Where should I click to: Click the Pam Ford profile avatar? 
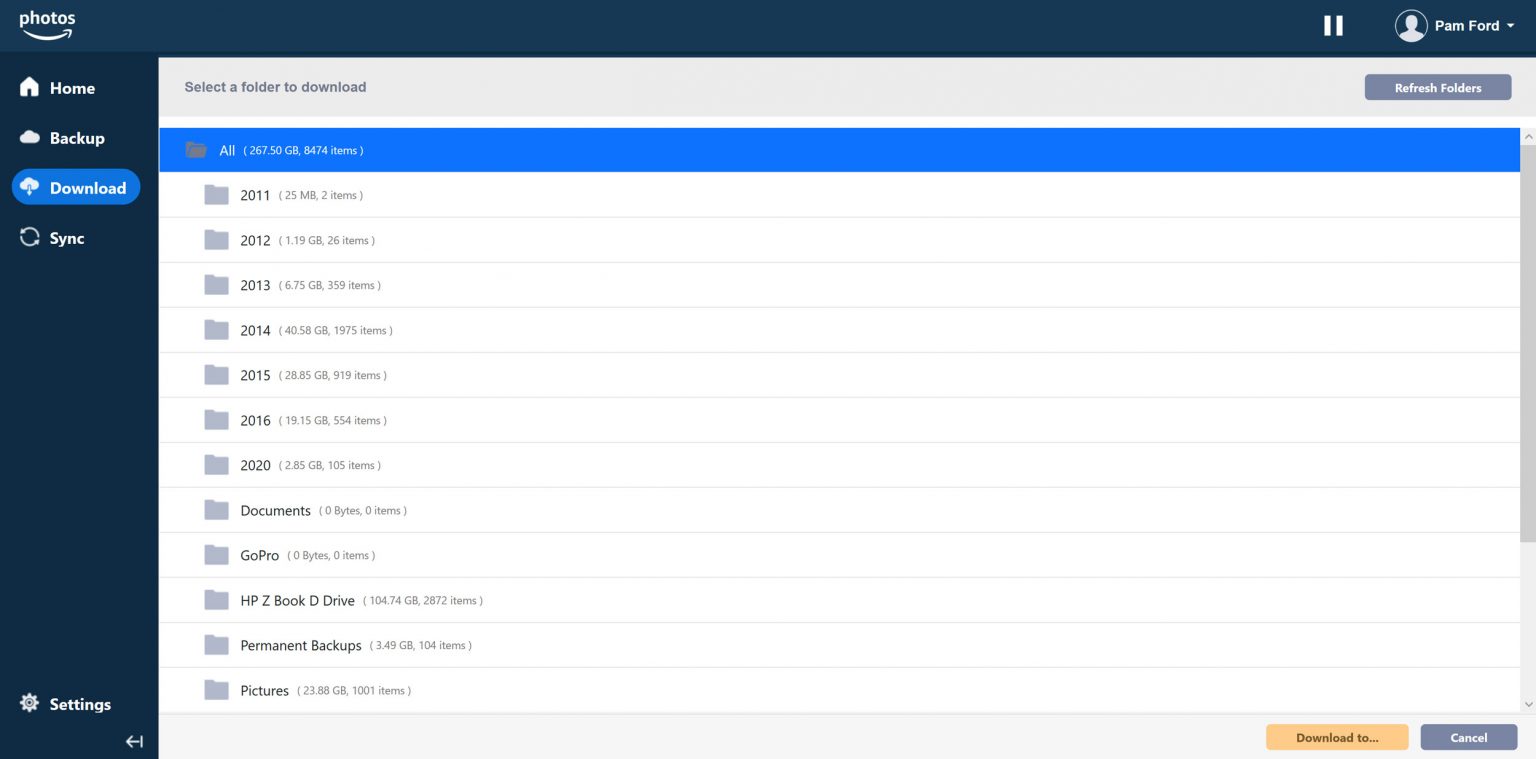[1410, 26]
